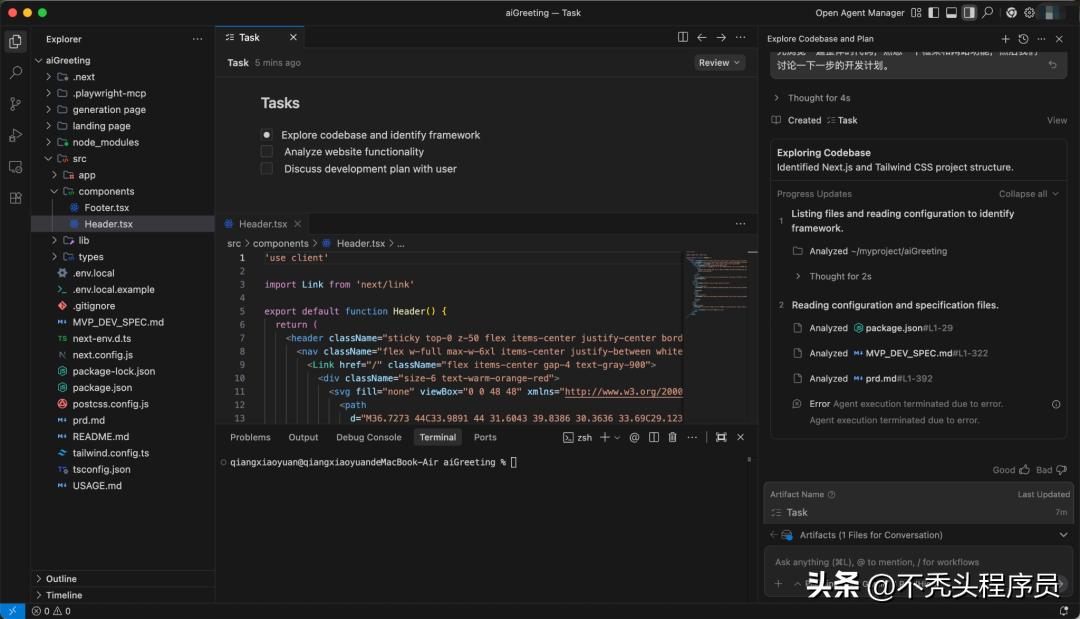
Task: Kill terminal with the trash icon
Action: [672, 437]
